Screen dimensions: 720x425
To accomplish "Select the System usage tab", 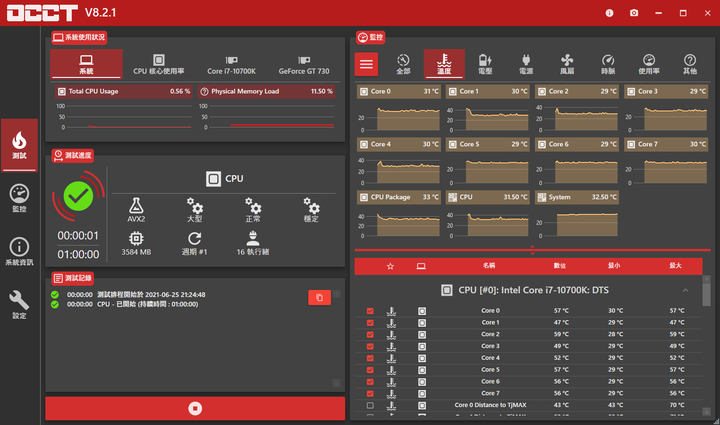I will click(x=86, y=64).
